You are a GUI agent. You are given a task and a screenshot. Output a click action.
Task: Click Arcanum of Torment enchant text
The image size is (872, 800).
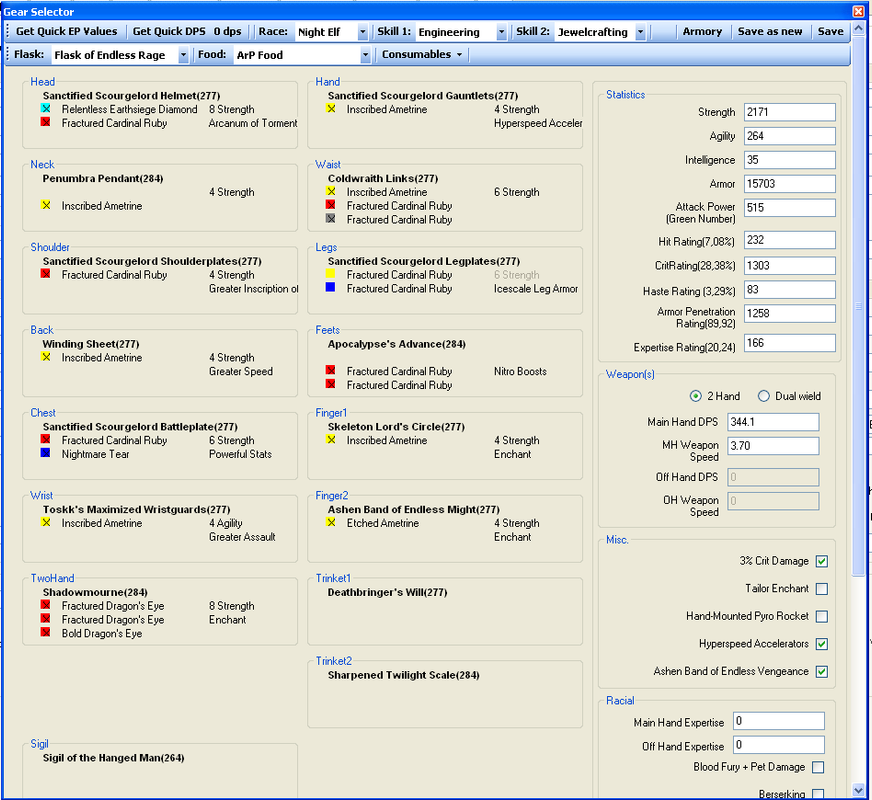pos(253,123)
